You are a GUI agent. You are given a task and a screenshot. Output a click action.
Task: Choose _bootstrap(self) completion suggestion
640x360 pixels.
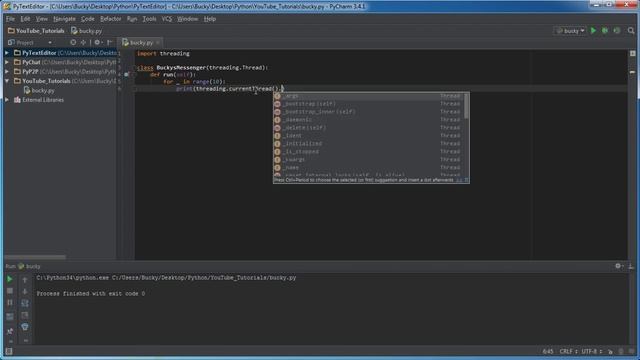click(x=369, y=104)
